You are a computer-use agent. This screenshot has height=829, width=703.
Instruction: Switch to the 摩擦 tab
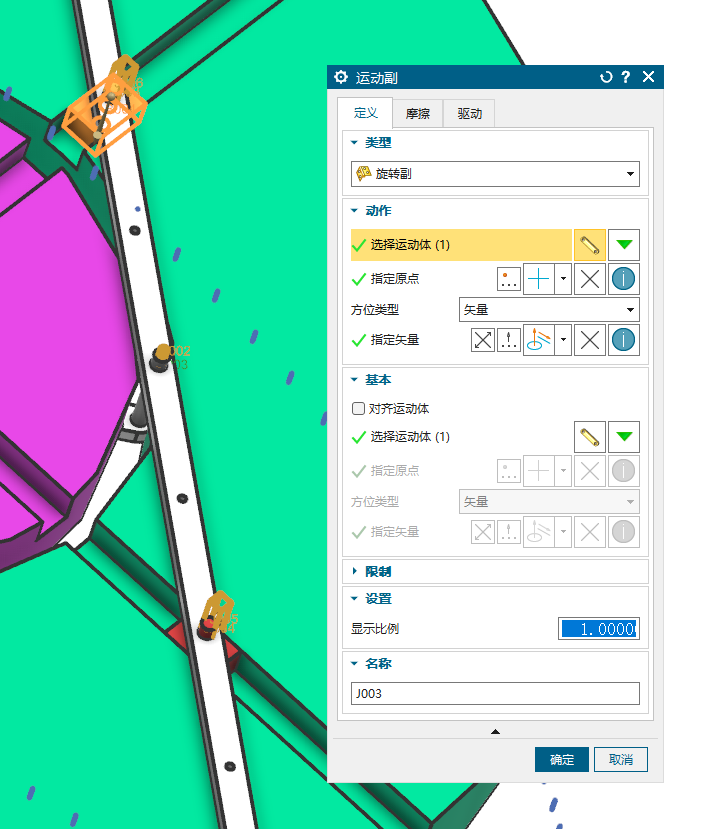click(418, 114)
